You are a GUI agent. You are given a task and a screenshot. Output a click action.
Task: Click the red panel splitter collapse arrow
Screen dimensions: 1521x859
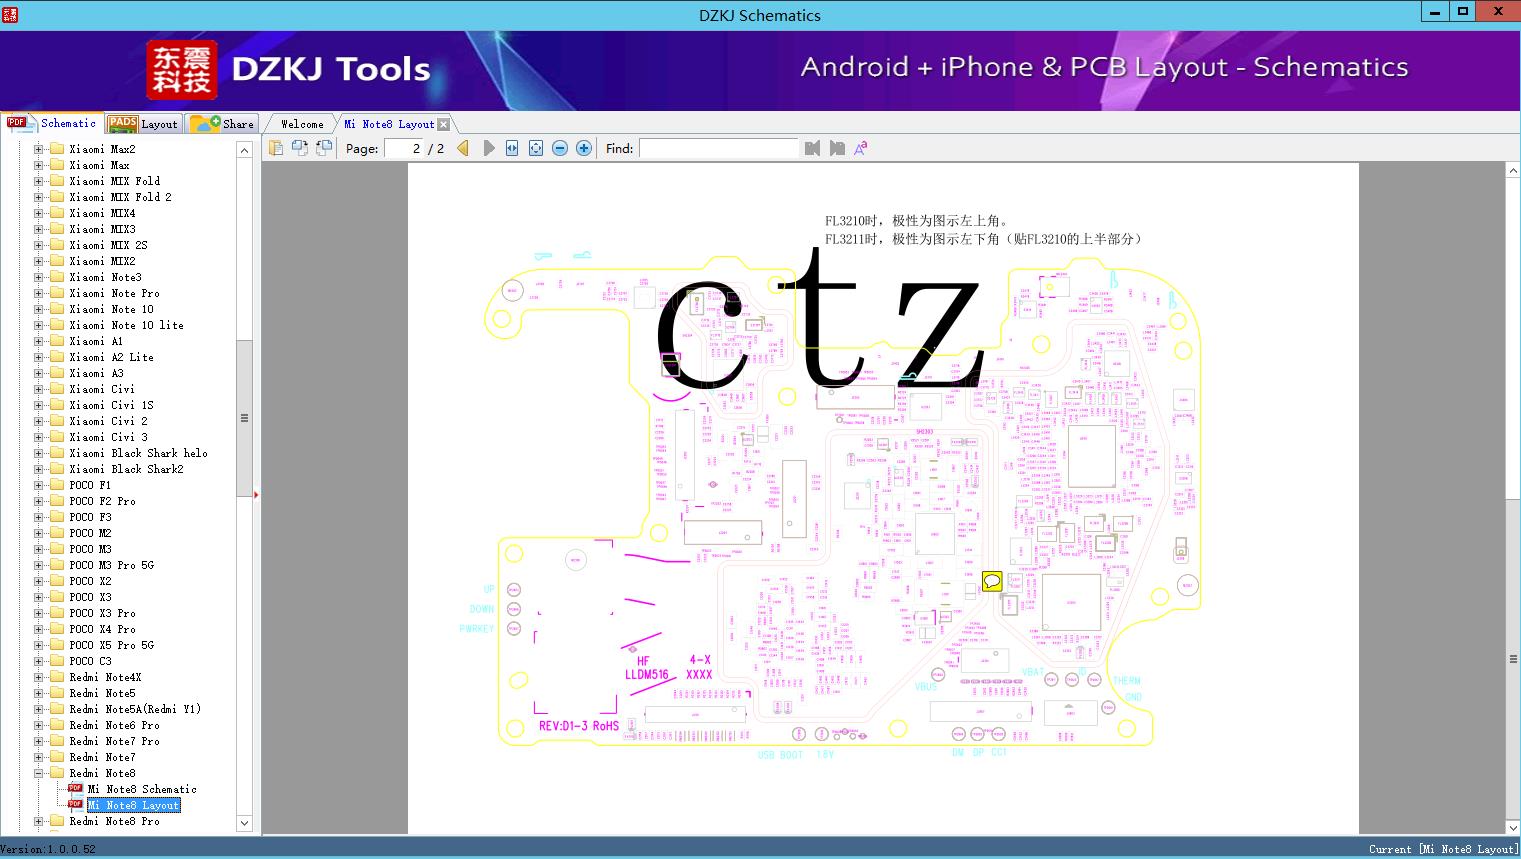(256, 494)
